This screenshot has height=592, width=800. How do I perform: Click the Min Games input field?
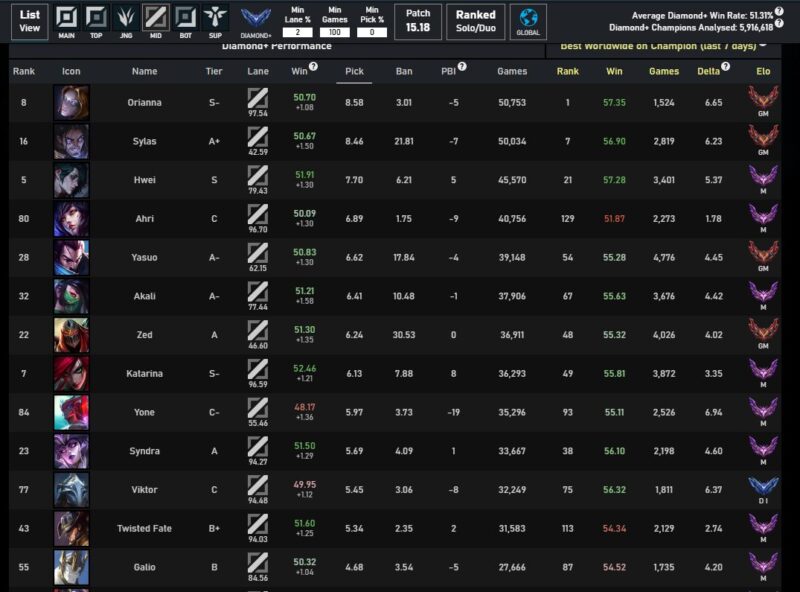coord(335,32)
